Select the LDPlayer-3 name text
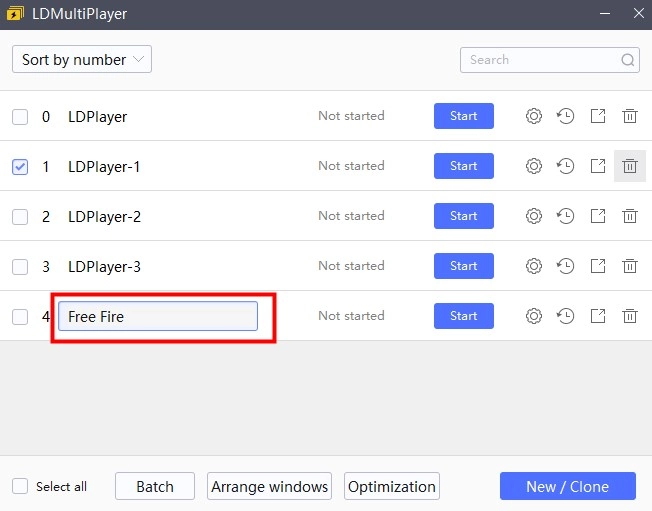This screenshot has width=652, height=511. coord(104,267)
